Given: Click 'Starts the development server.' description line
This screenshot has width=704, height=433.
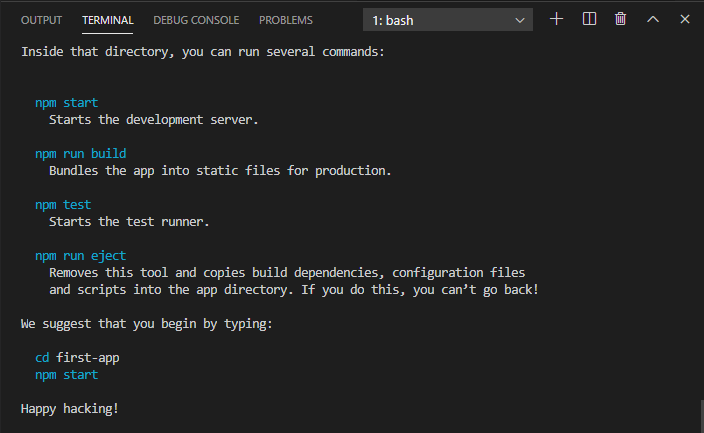Looking at the screenshot, I should click(154, 120).
